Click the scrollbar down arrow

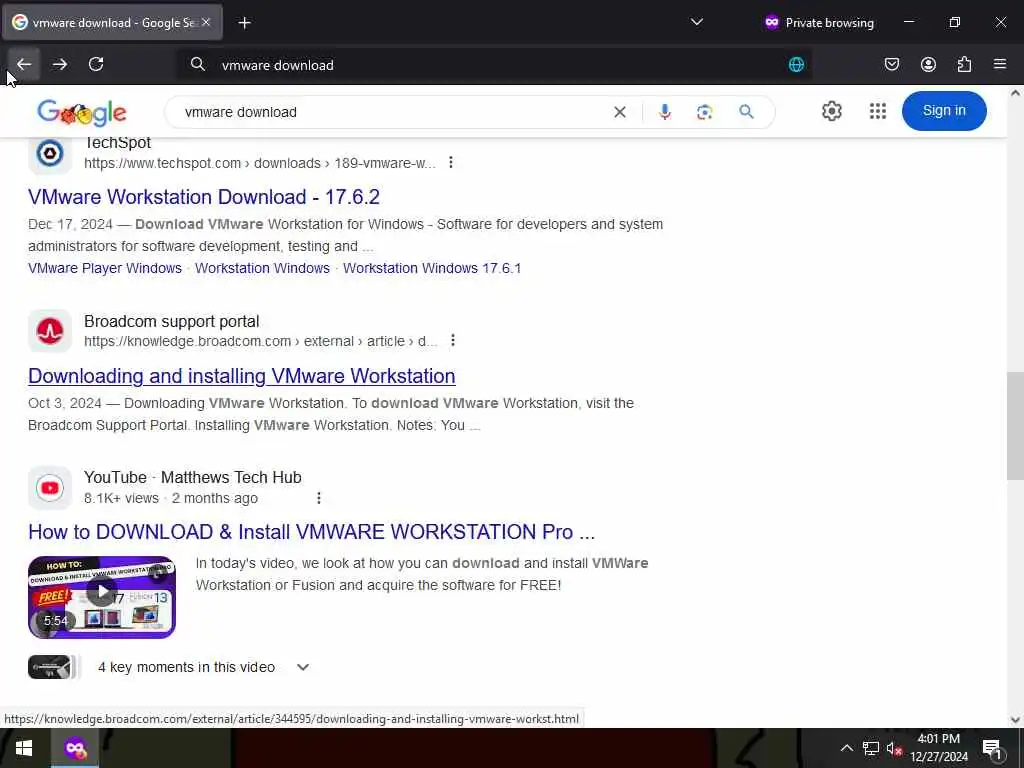1015,720
